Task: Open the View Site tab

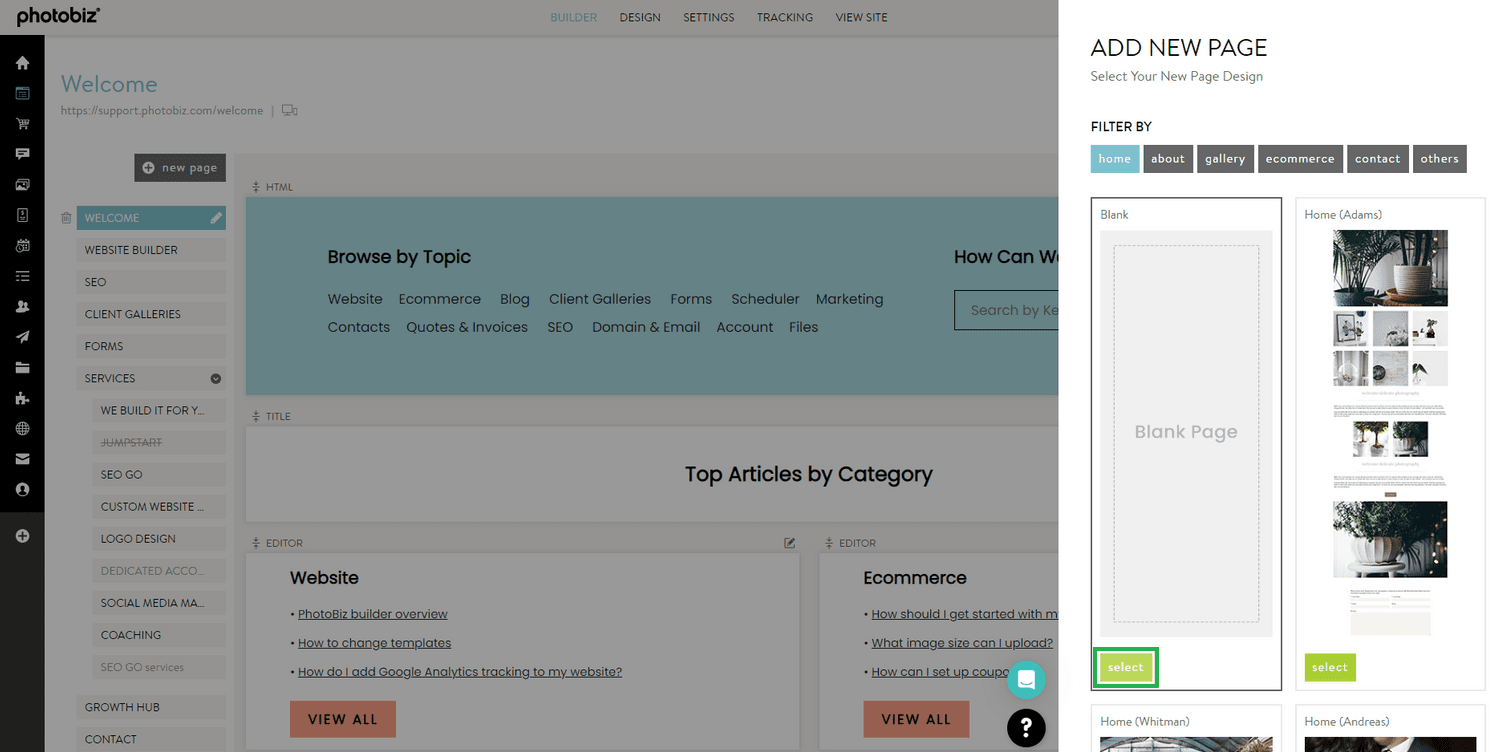Action: tap(861, 17)
